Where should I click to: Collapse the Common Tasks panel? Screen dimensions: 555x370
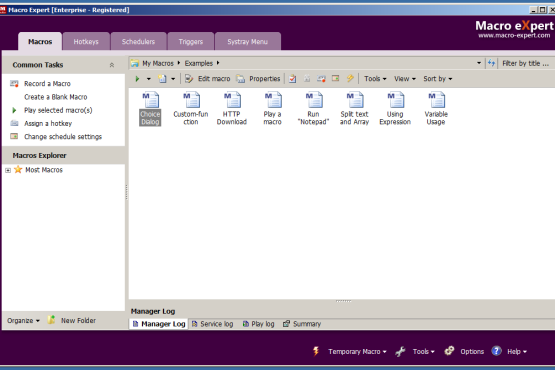pyautogui.click(x=112, y=65)
